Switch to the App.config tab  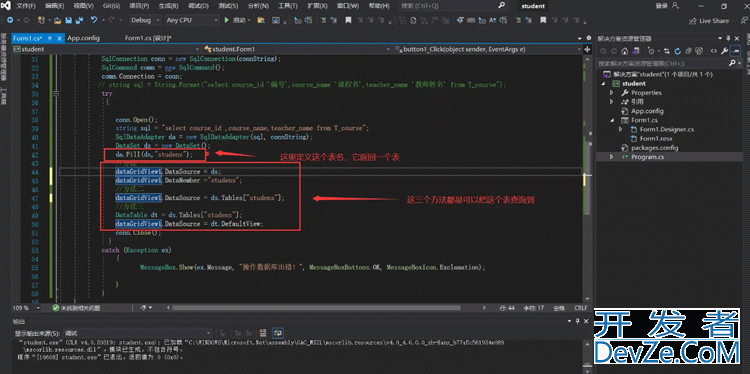pyautogui.click(x=83, y=38)
